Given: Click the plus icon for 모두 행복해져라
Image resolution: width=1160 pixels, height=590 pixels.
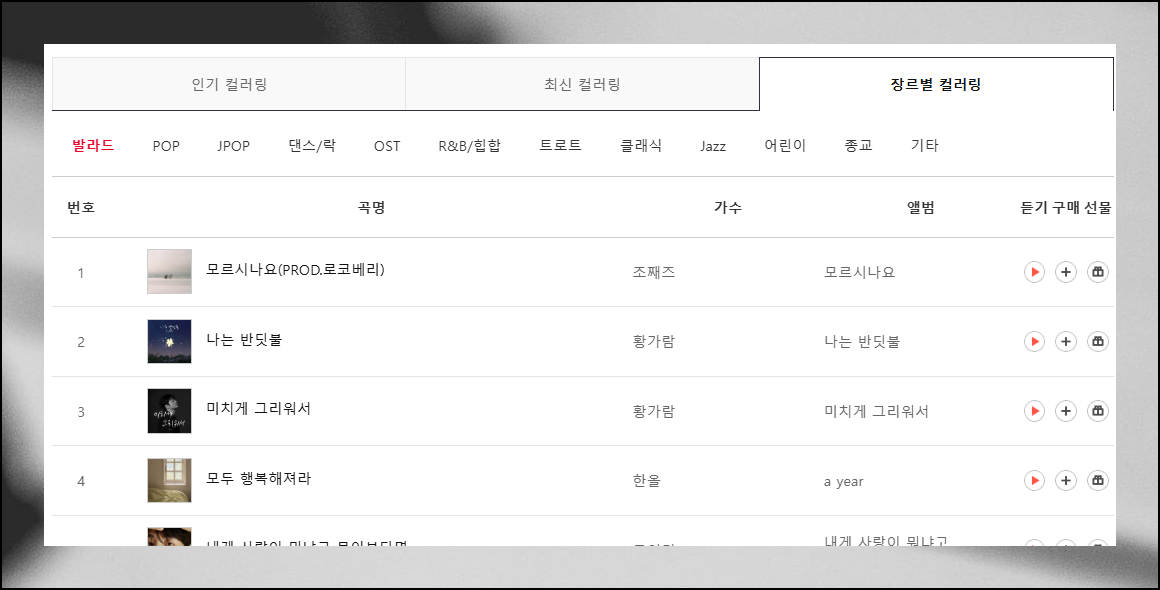Looking at the screenshot, I should point(1065,481).
